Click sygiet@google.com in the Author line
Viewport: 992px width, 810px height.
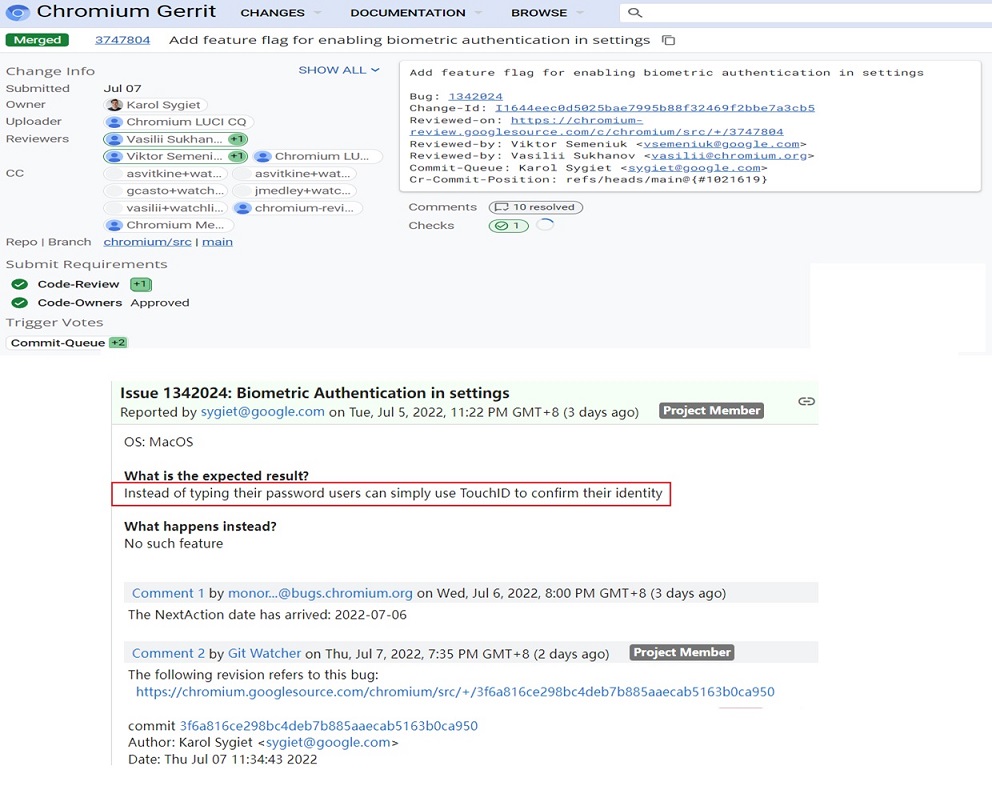(x=328, y=742)
